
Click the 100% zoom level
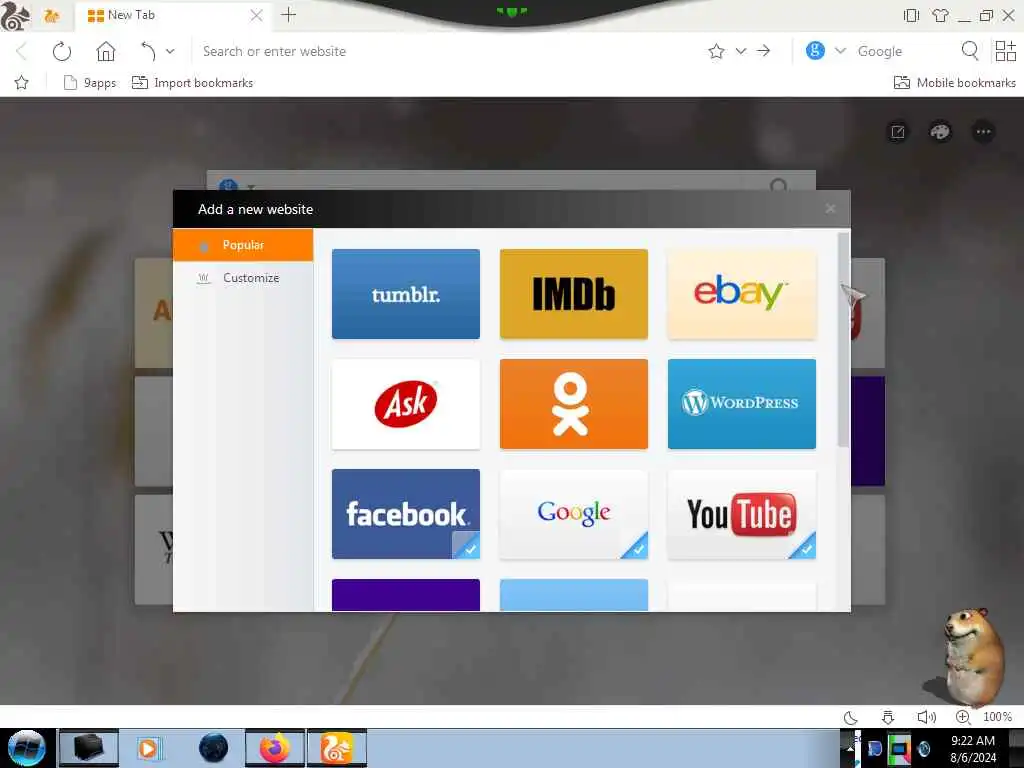[997, 717]
